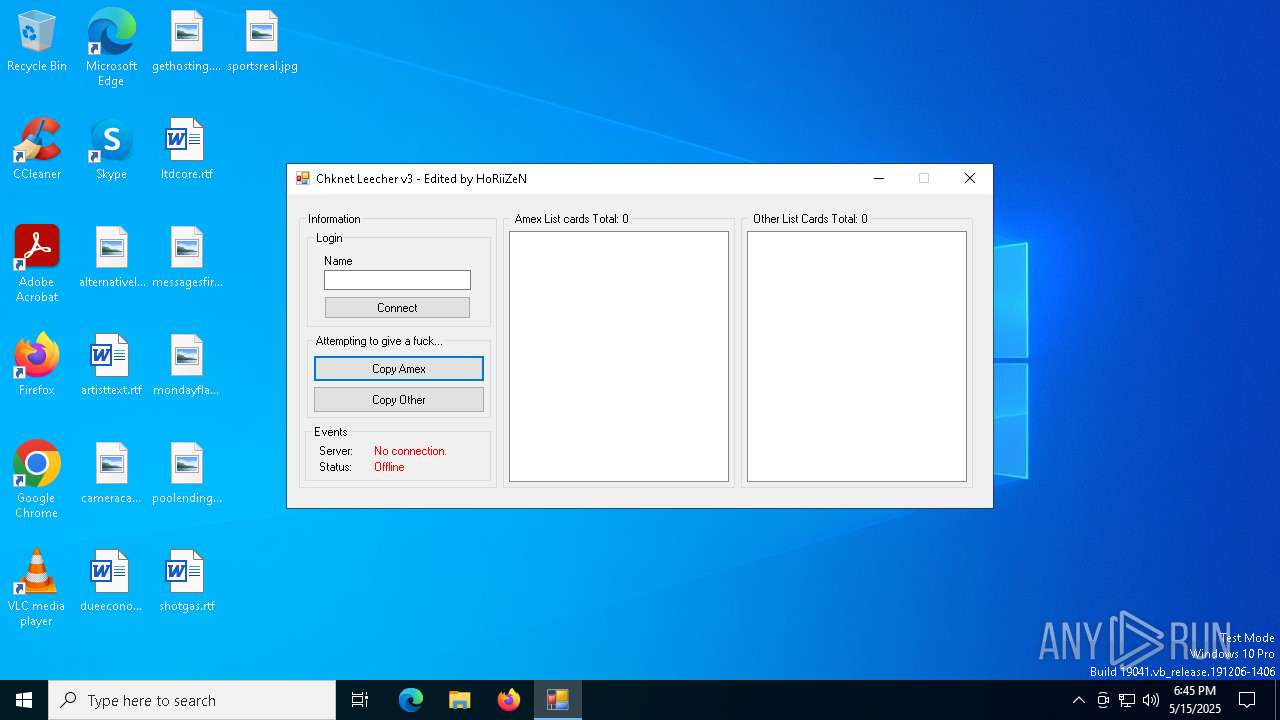The width and height of the screenshot is (1280, 720).
Task: Open the notification center icon
Action: 1247,700
